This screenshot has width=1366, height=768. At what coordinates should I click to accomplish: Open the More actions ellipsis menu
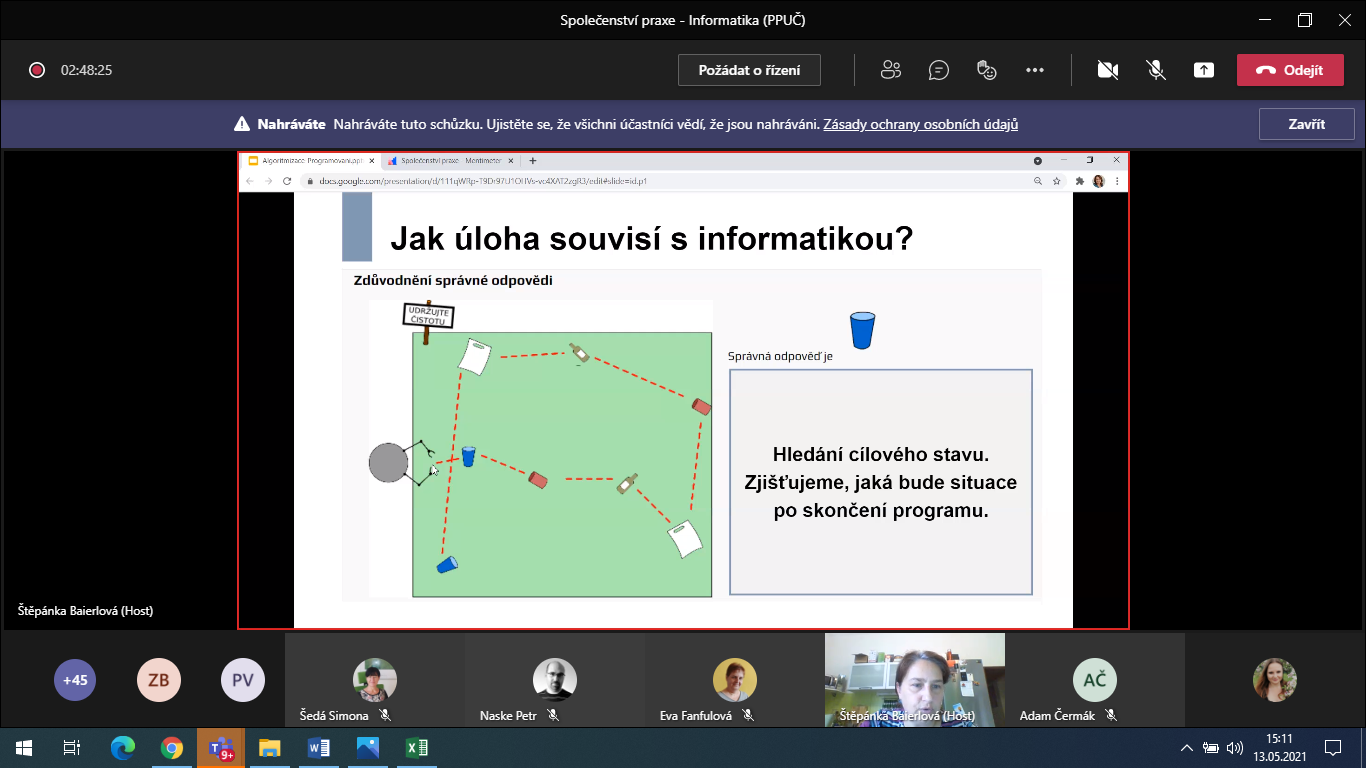pyautogui.click(x=1035, y=70)
